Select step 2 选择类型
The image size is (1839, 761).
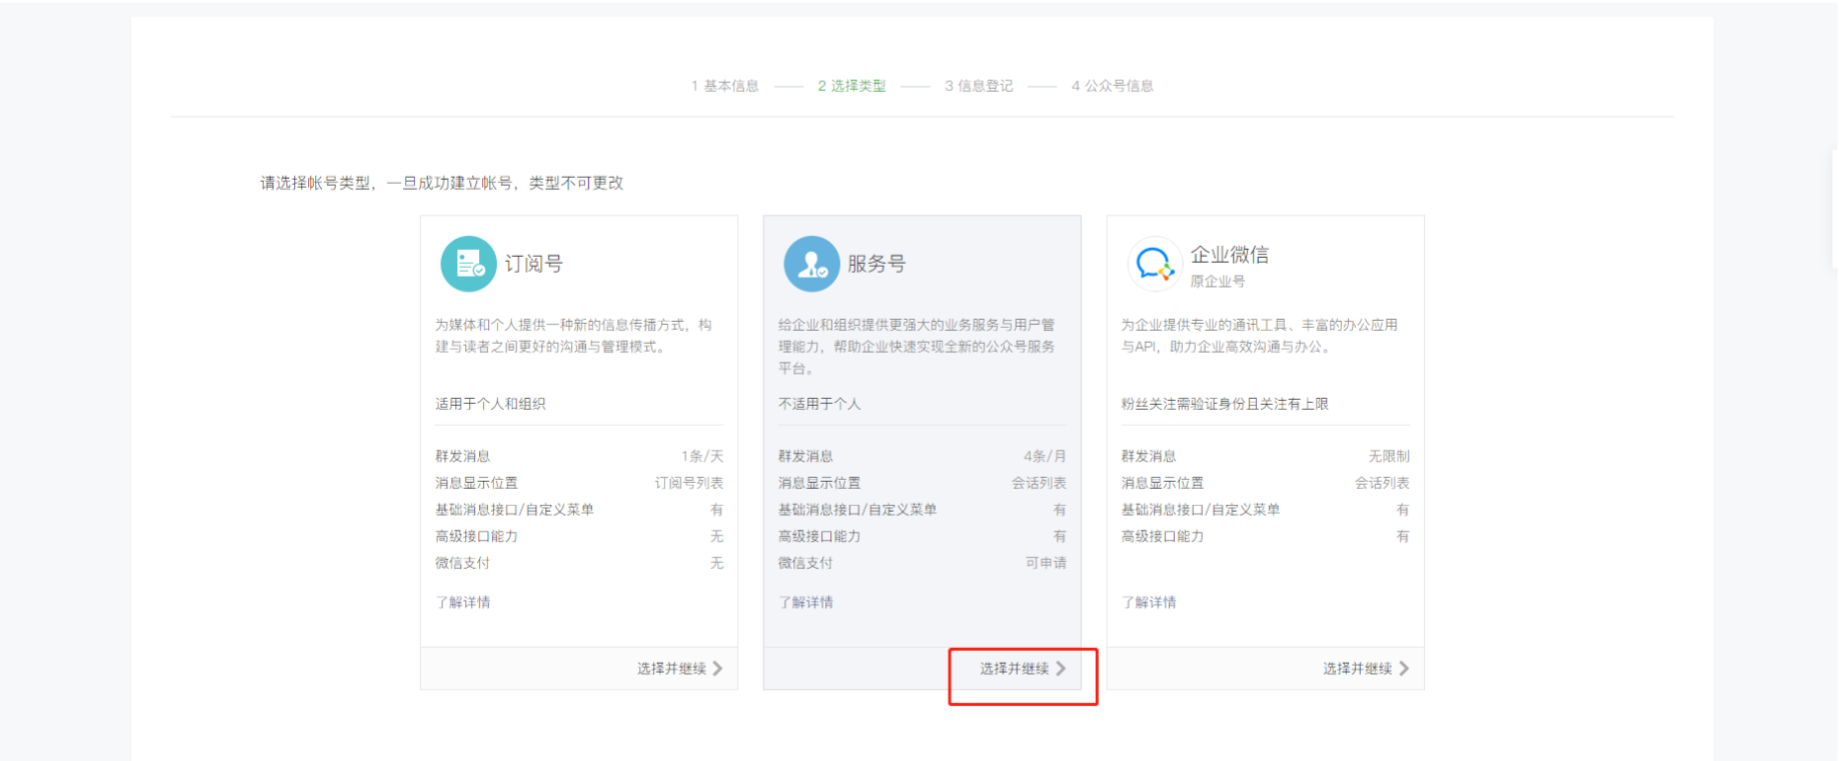click(x=852, y=86)
